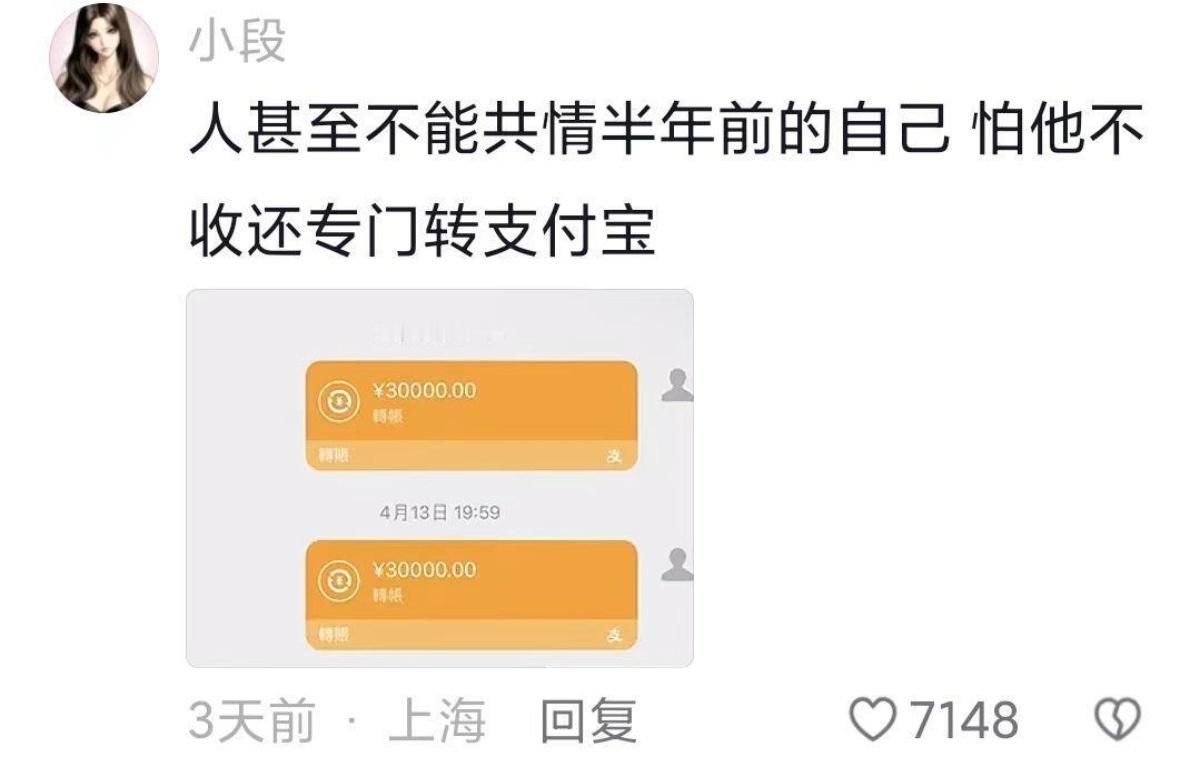The height and width of the screenshot is (776, 1200).
Task: Click small icon at first bubble's footer right
Action: [615, 457]
